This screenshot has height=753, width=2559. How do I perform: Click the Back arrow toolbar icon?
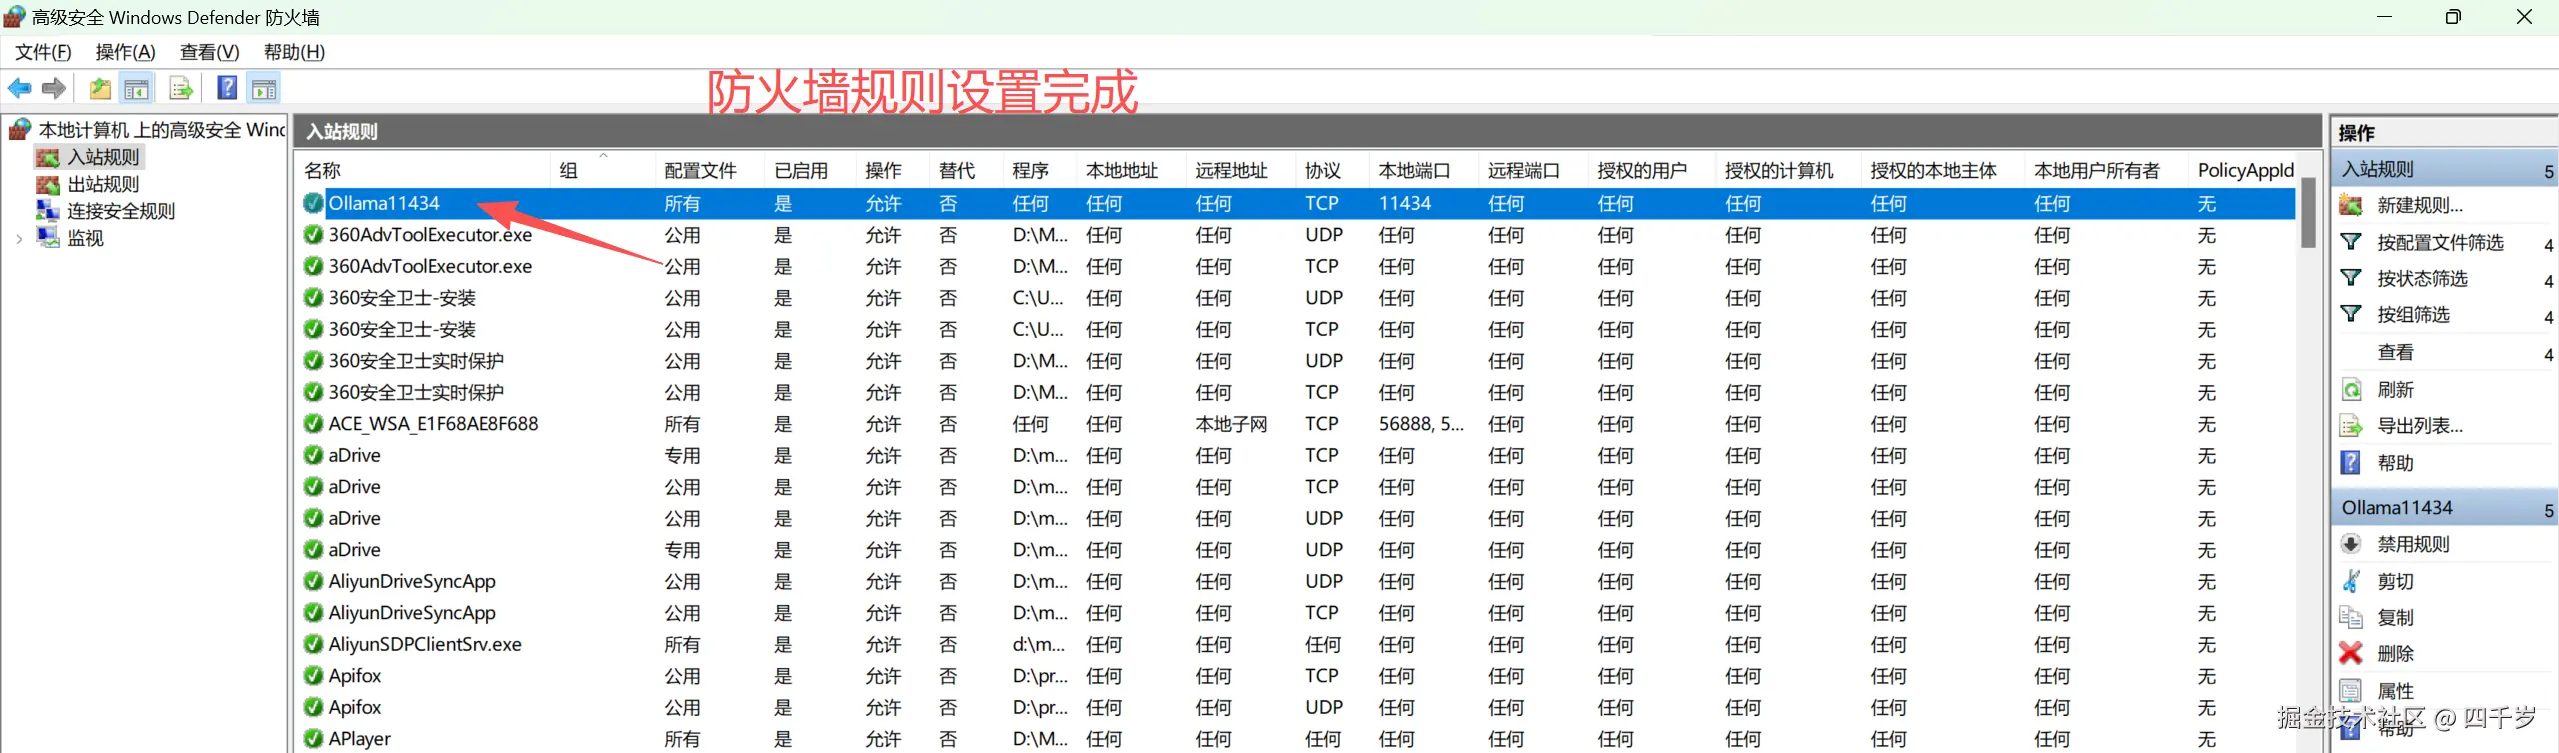(20, 89)
